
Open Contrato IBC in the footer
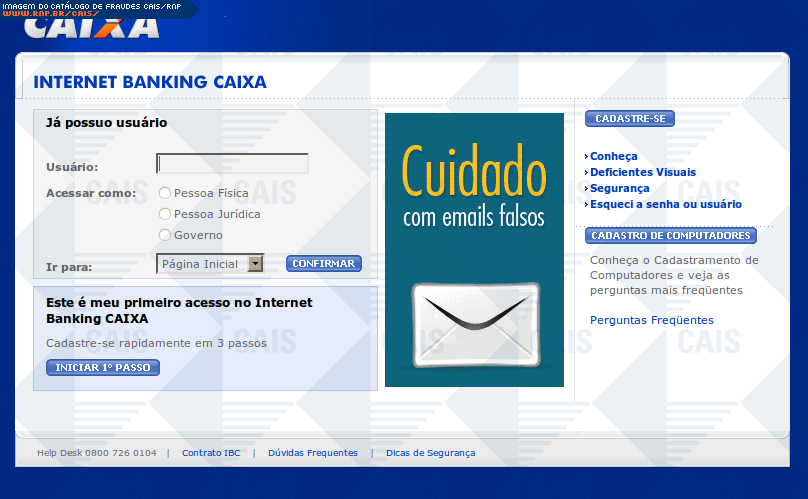211,453
